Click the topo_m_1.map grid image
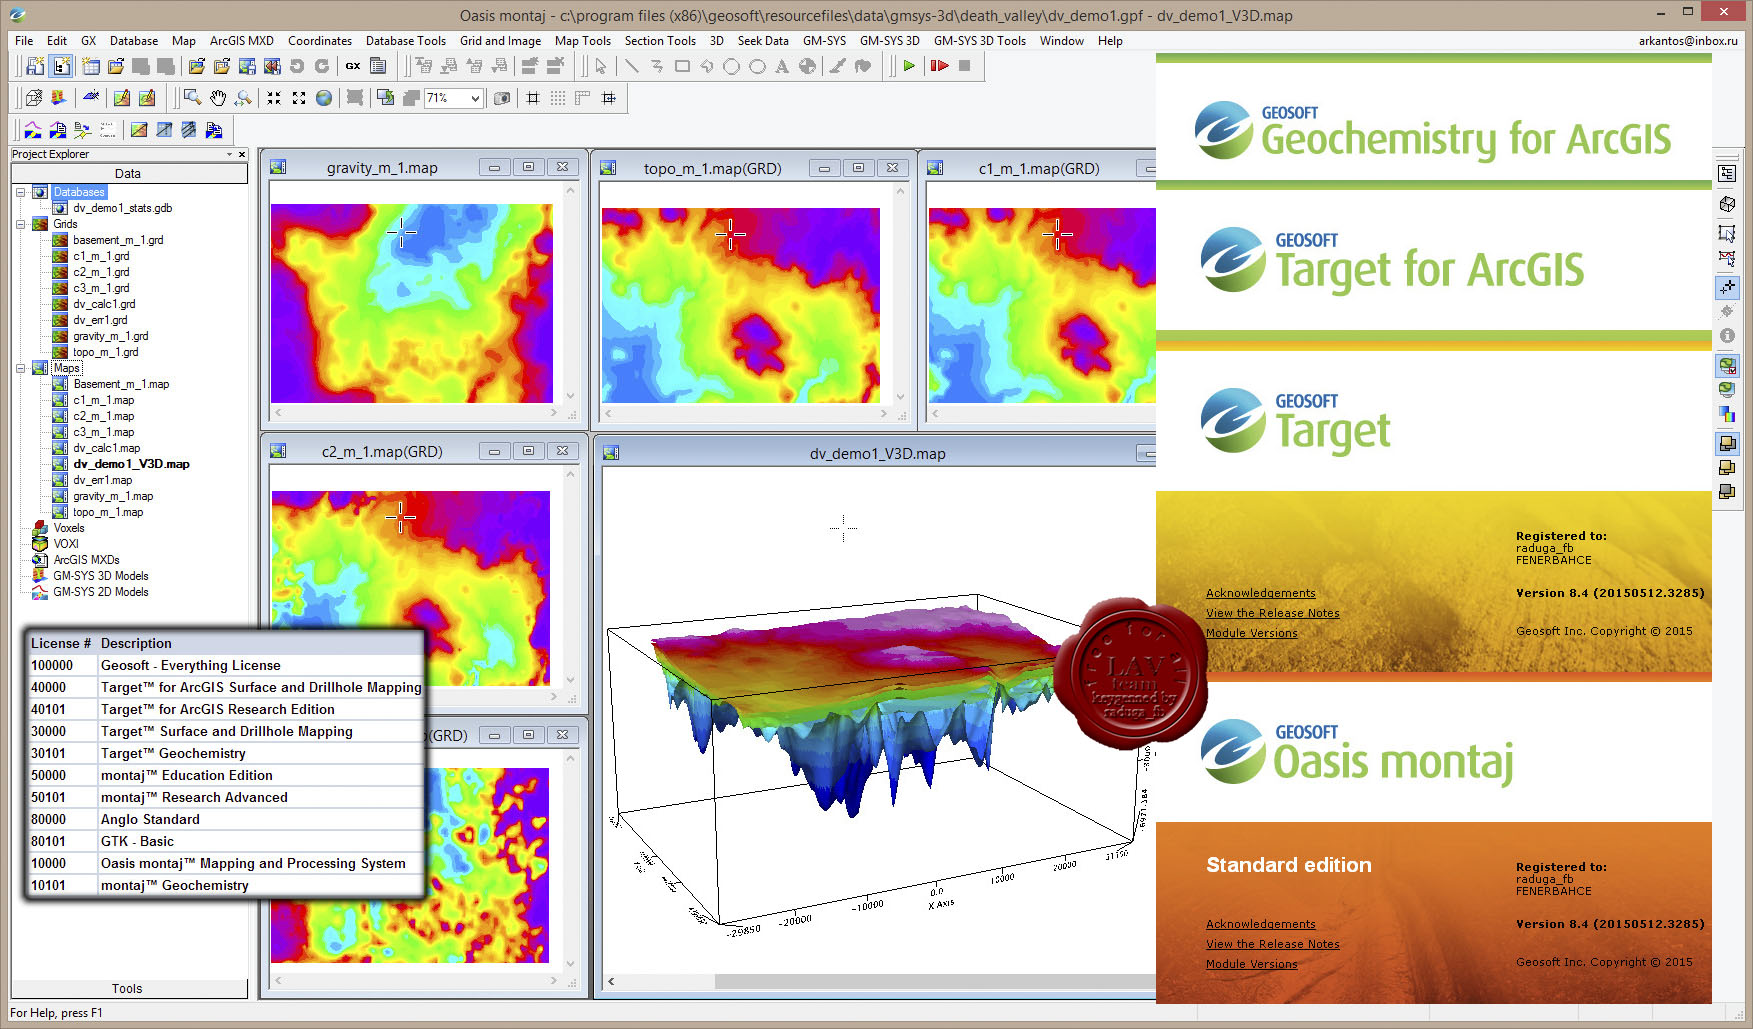The width and height of the screenshot is (1753, 1029). [740, 305]
